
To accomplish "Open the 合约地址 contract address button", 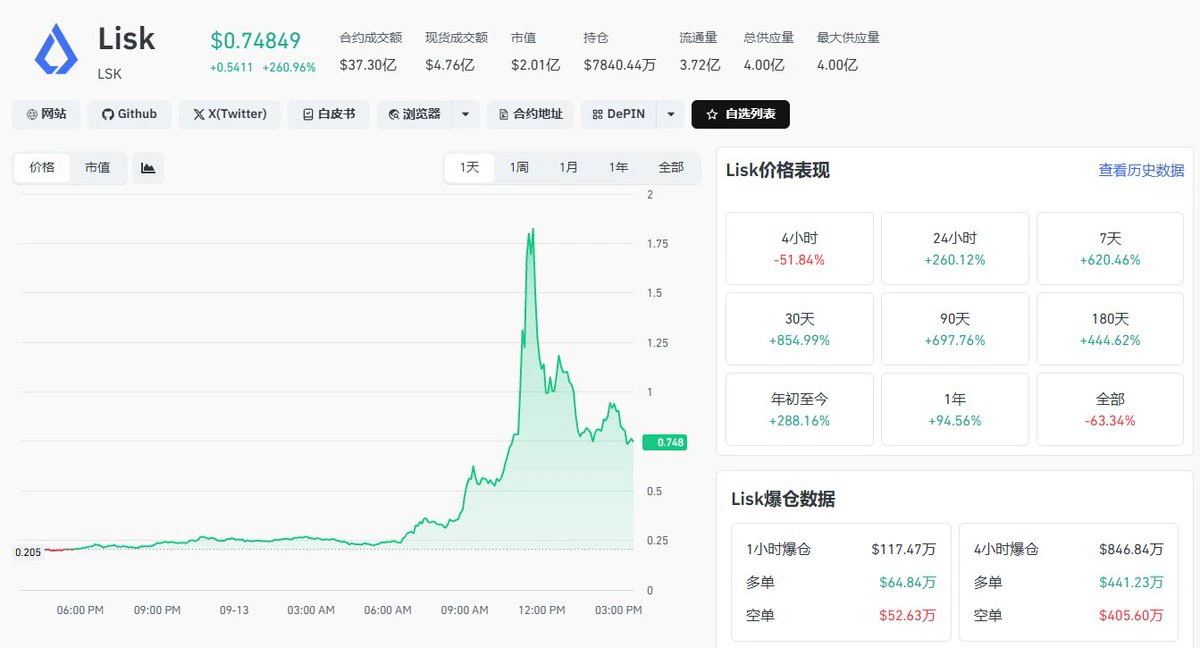I will pyautogui.click(x=530, y=114).
